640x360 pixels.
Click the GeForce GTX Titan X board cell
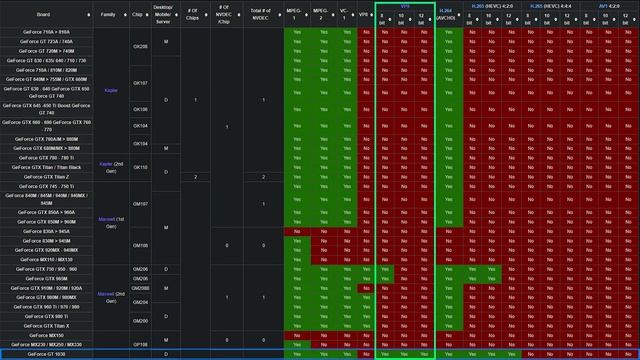(47, 326)
